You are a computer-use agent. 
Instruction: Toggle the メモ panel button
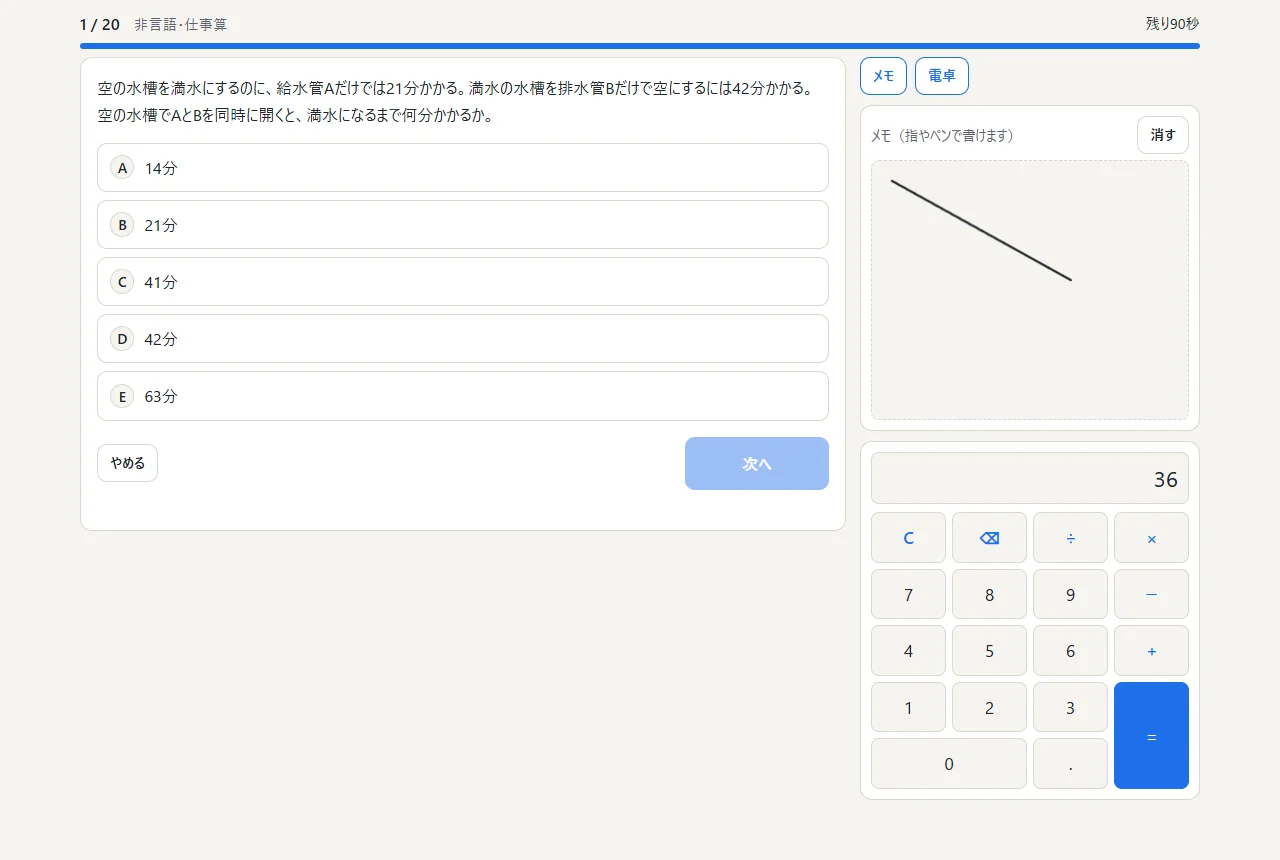click(883, 76)
